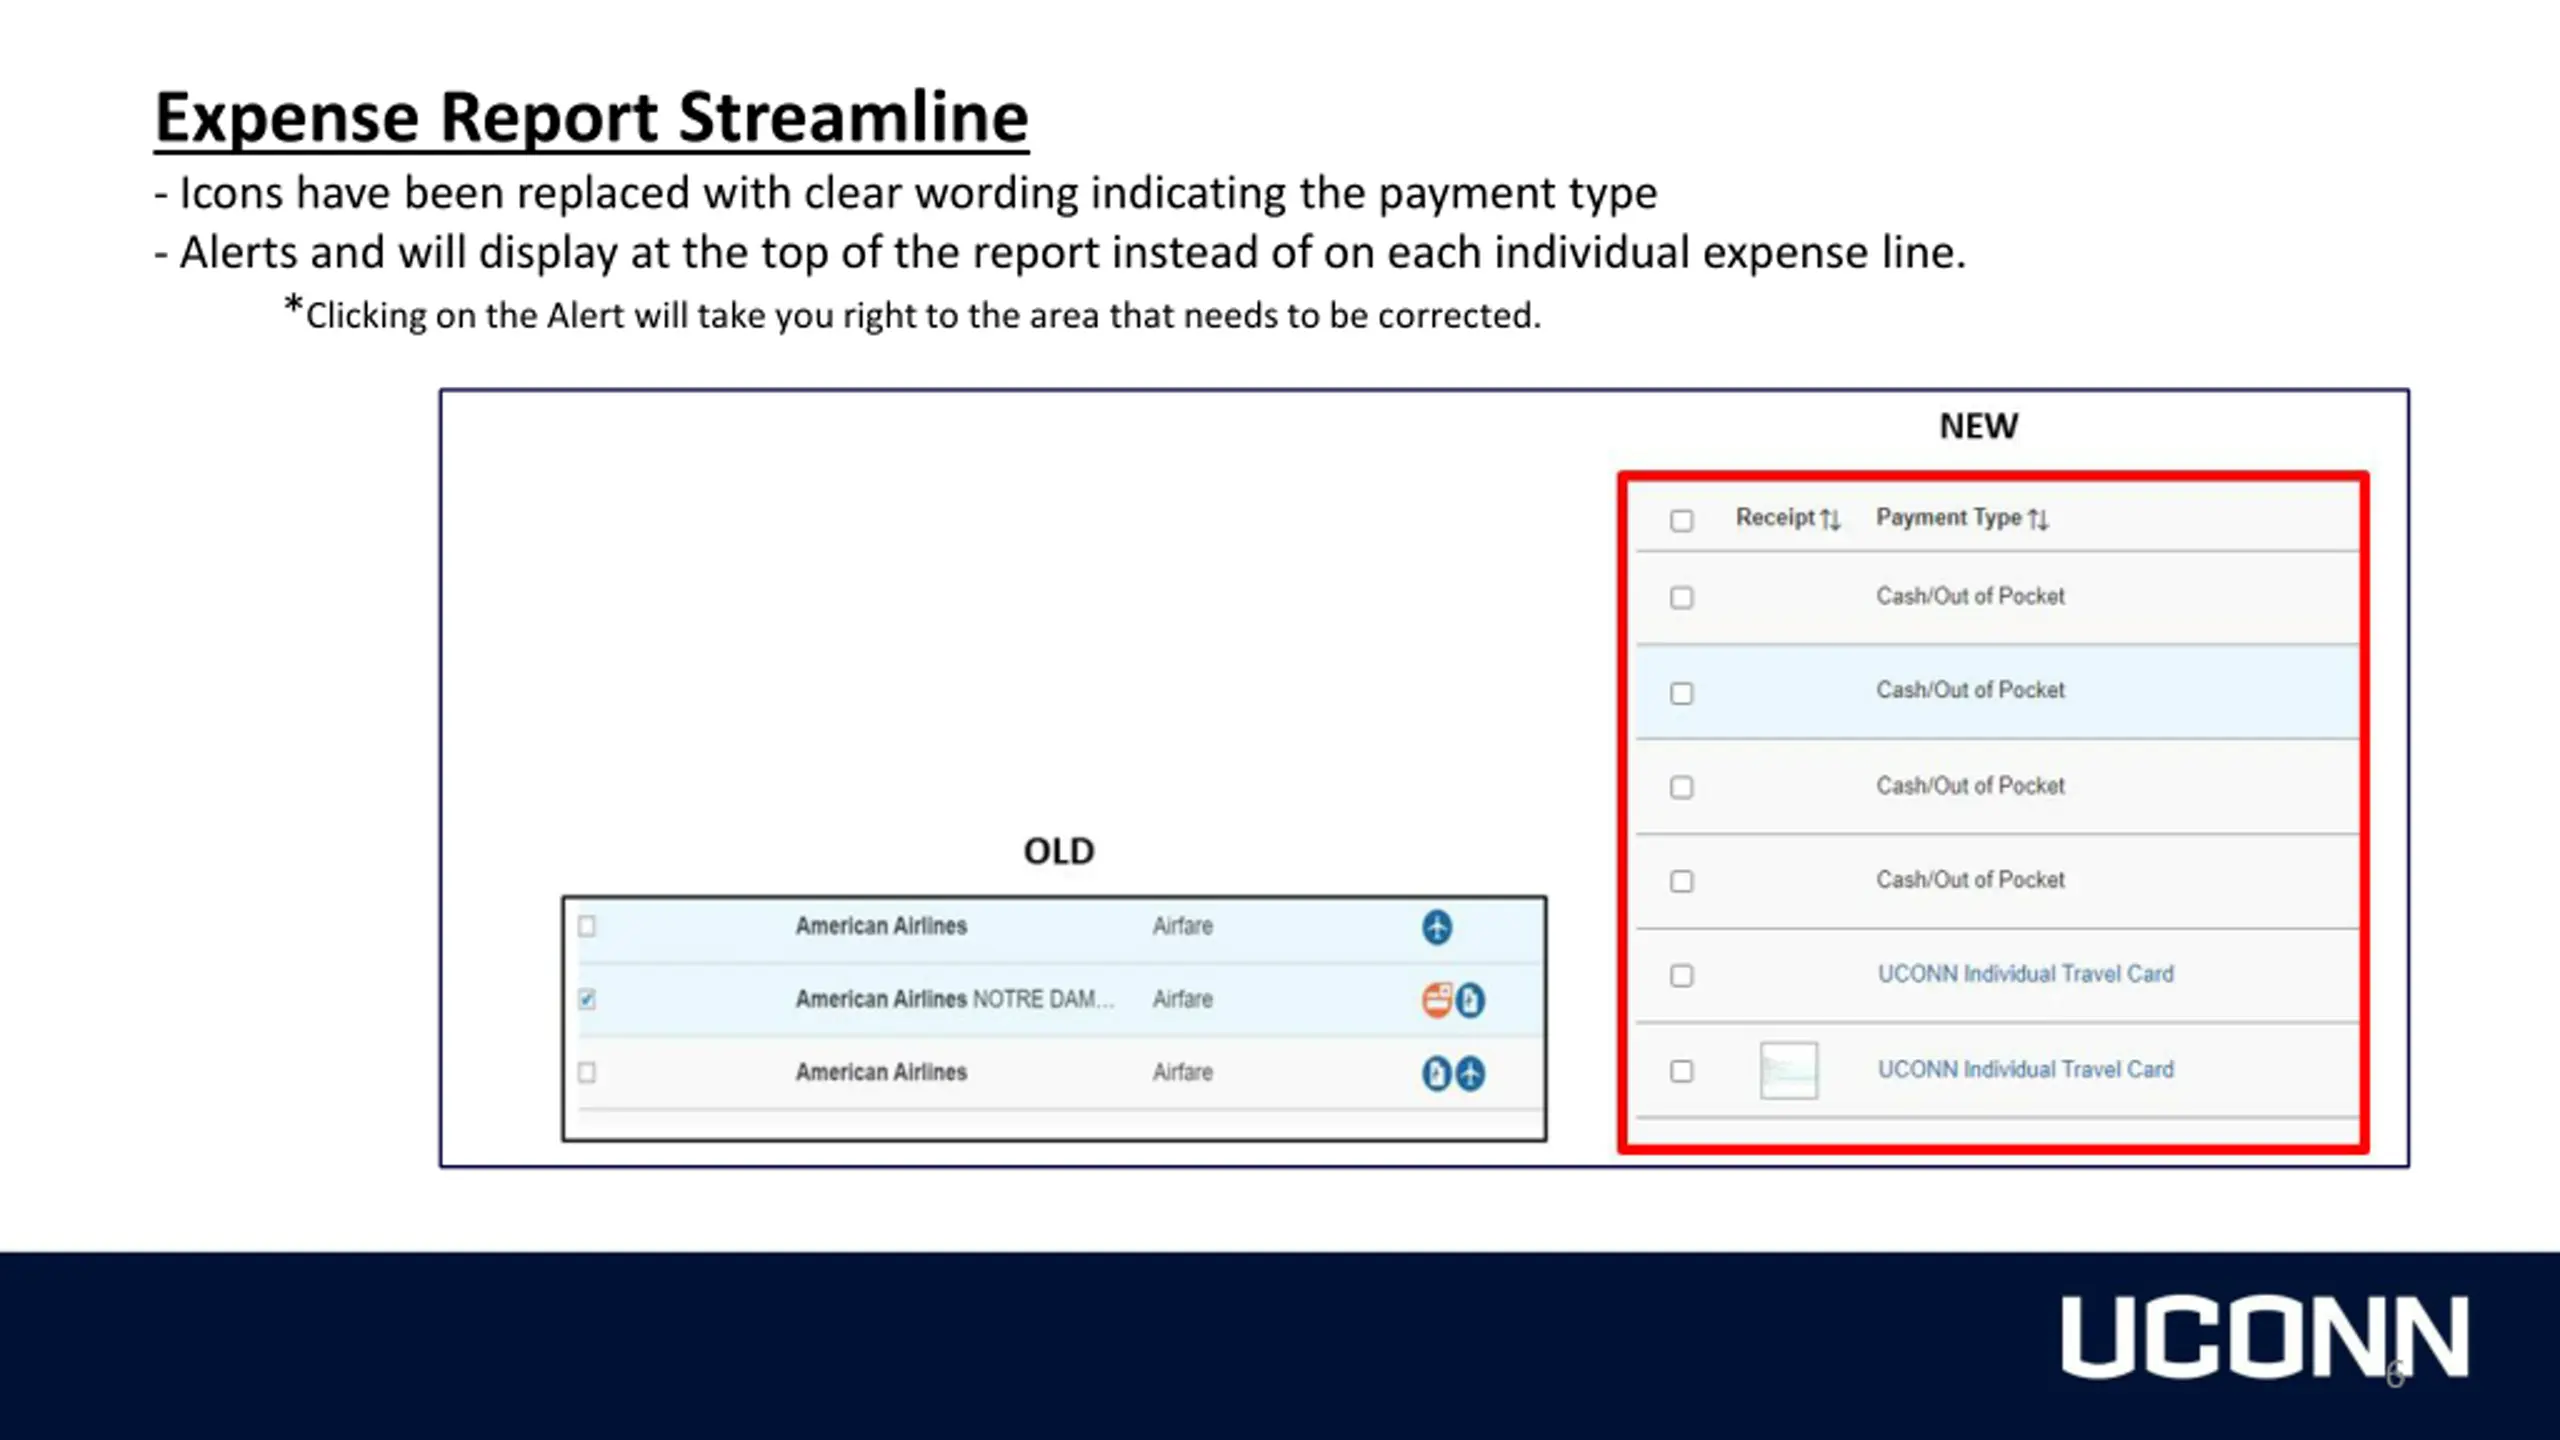Viewport: 2560px width, 1440px height.
Task: Click the airplane icon next to the receipt icon on the last OLD row
Action: click(1470, 1073)
